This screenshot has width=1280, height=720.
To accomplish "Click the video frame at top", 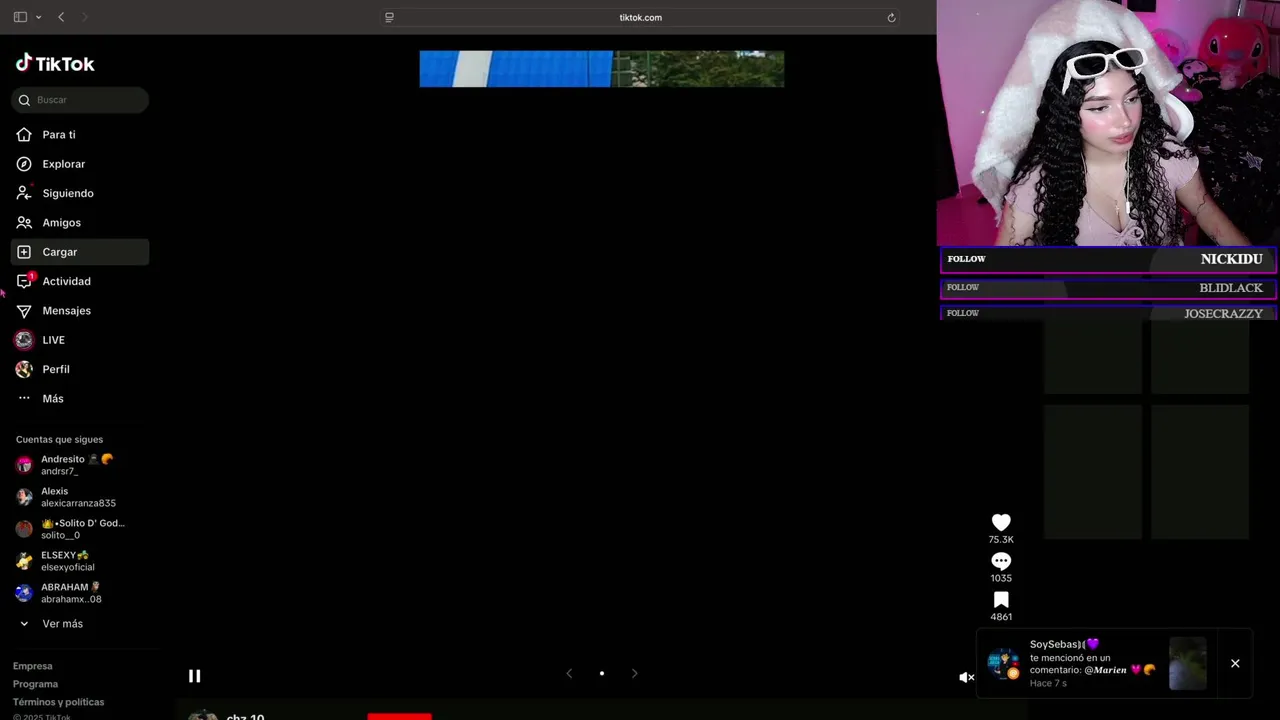I will point(602,69).
